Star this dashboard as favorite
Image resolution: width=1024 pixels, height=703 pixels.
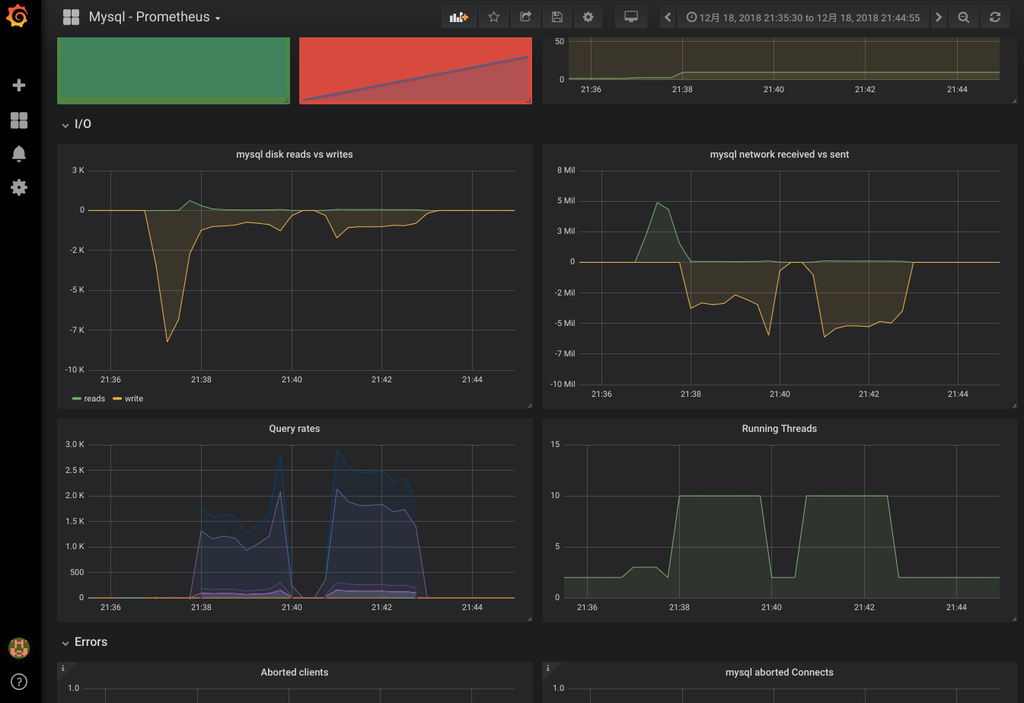point(494,17)
